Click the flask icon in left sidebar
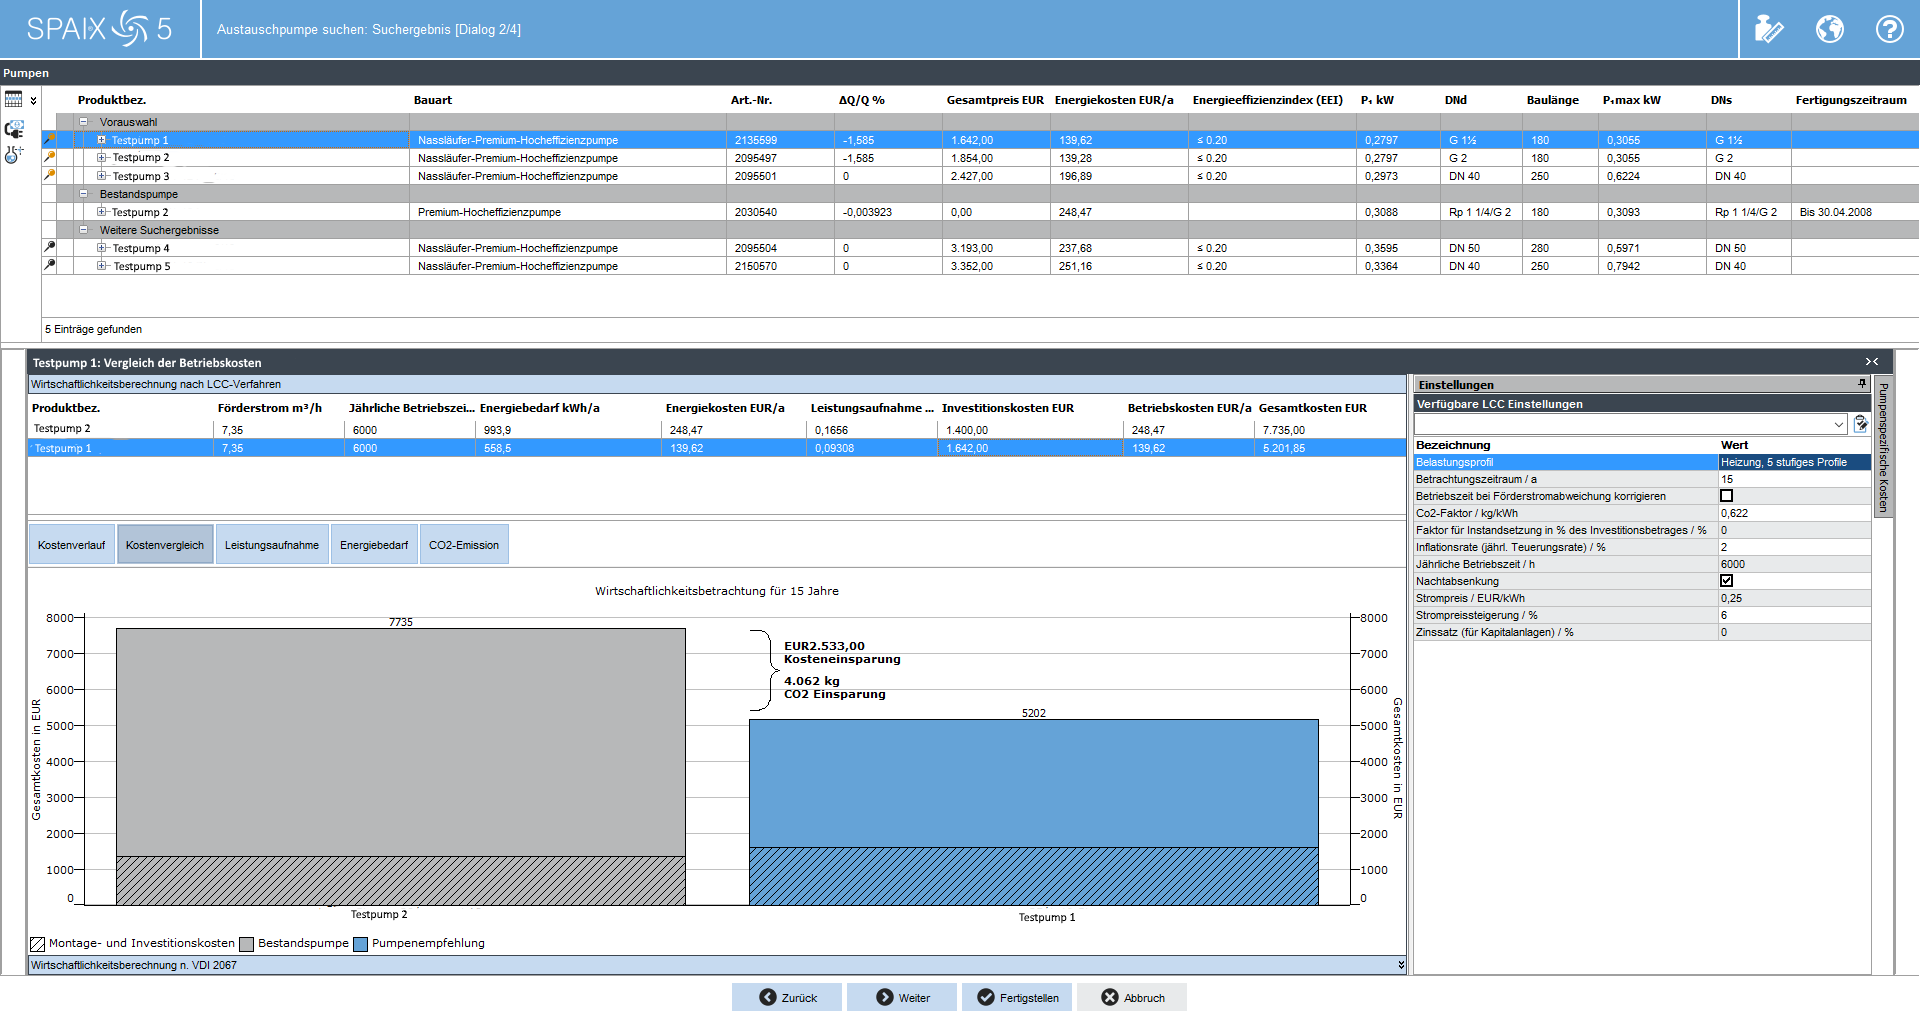Screen dimensions: 1920x1016 (14, 154)
